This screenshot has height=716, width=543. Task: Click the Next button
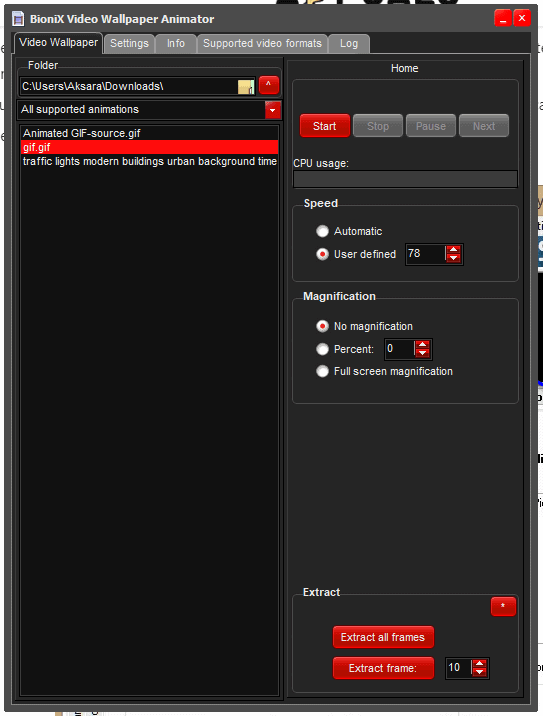click(484, 126)
